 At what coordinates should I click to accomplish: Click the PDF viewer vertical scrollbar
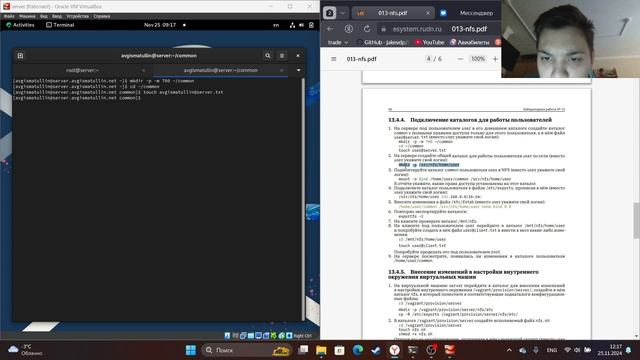pyautogui.click(x=636, y=220)
